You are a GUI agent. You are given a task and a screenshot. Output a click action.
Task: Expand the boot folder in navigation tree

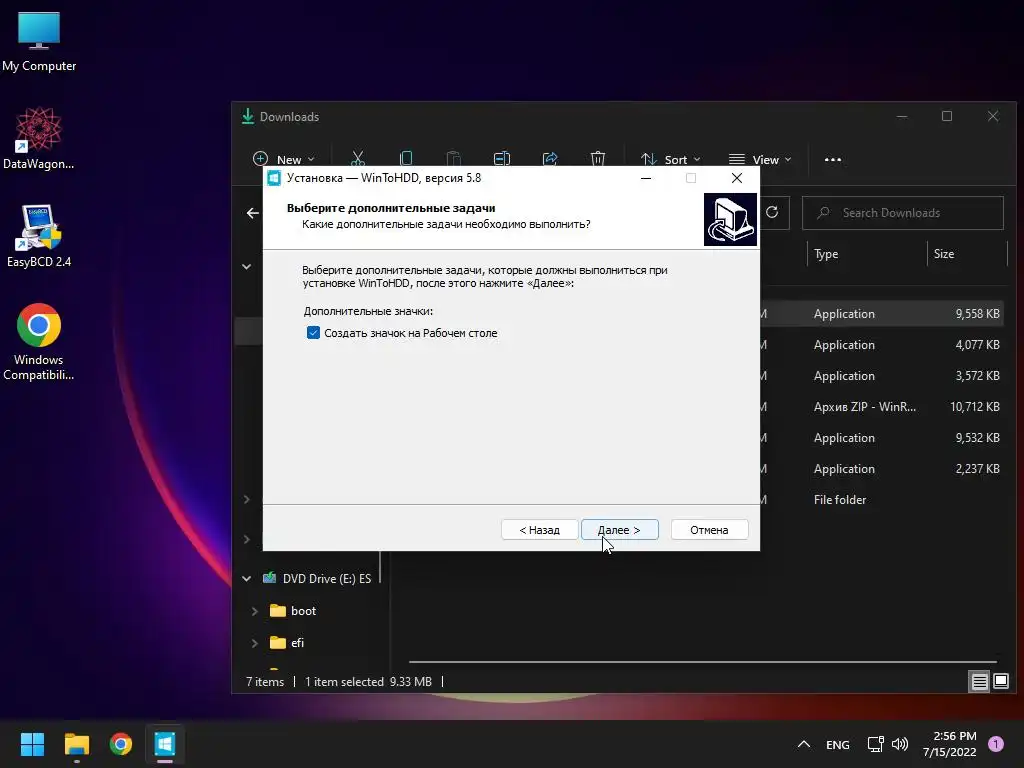click(x=255, y=611)
